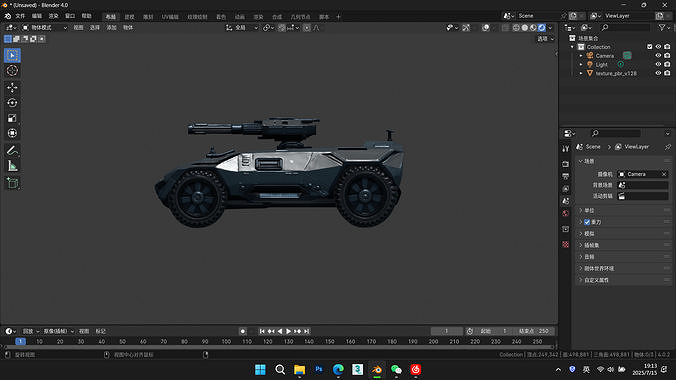Expand the Rigid Body World (刚体世界环境) panel

624,268
